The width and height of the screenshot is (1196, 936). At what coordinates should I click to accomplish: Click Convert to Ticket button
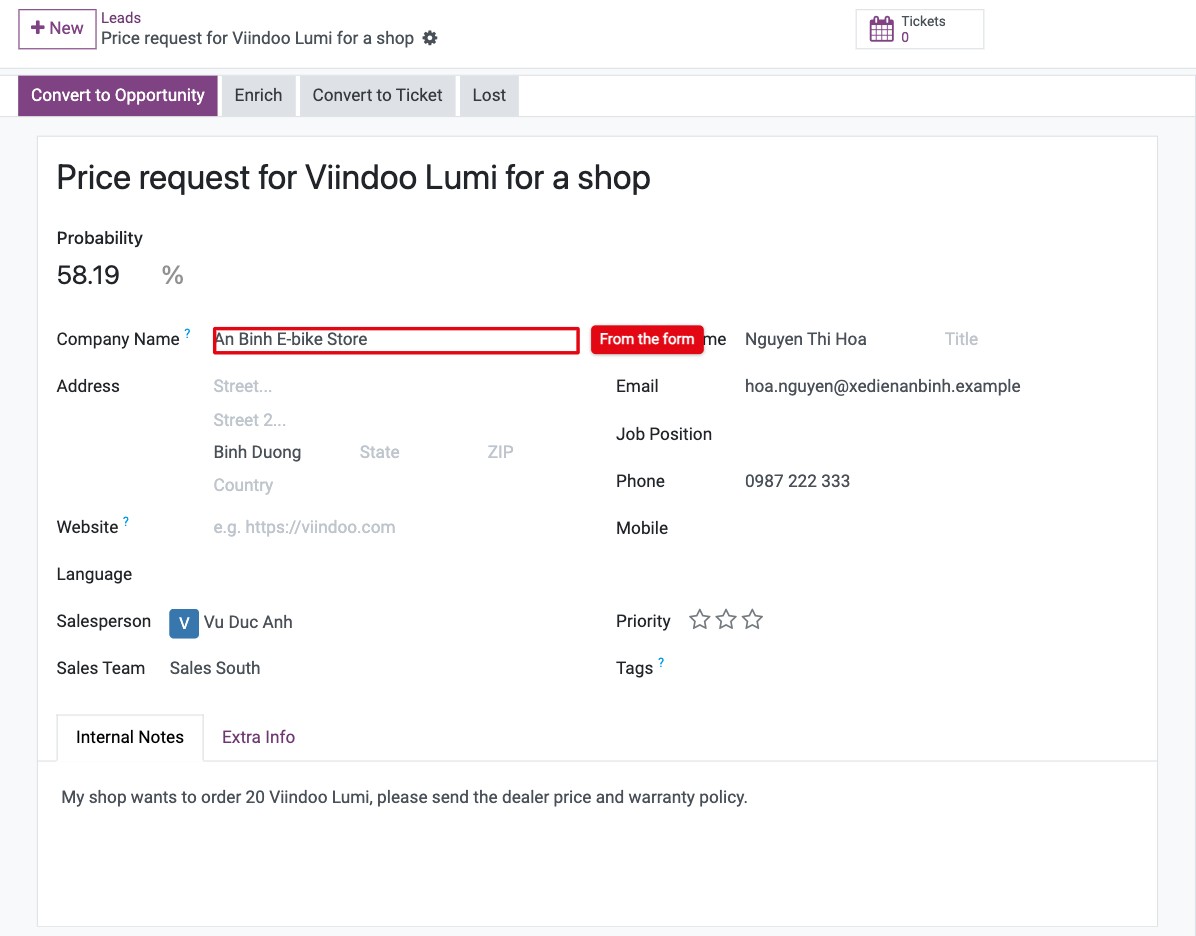[x=378, y=95]
